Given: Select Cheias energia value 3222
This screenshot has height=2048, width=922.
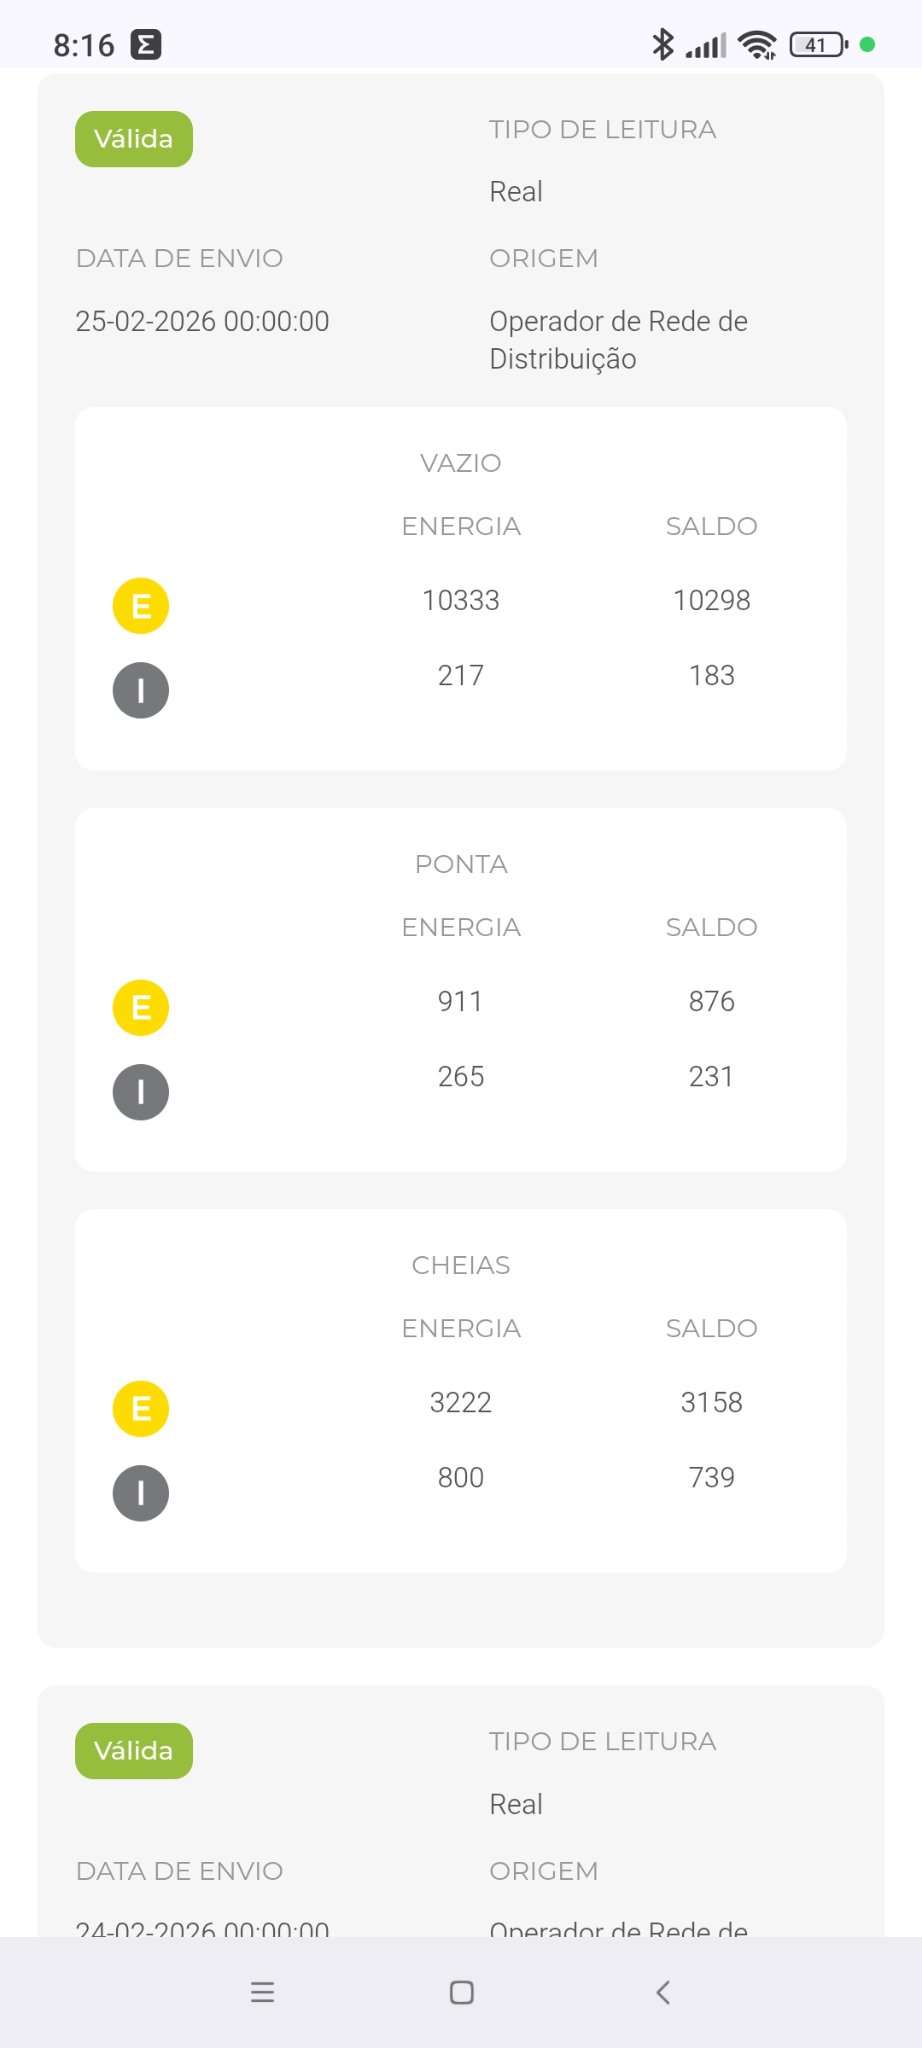Looking at the screenshot, I should pos(461,1402).
